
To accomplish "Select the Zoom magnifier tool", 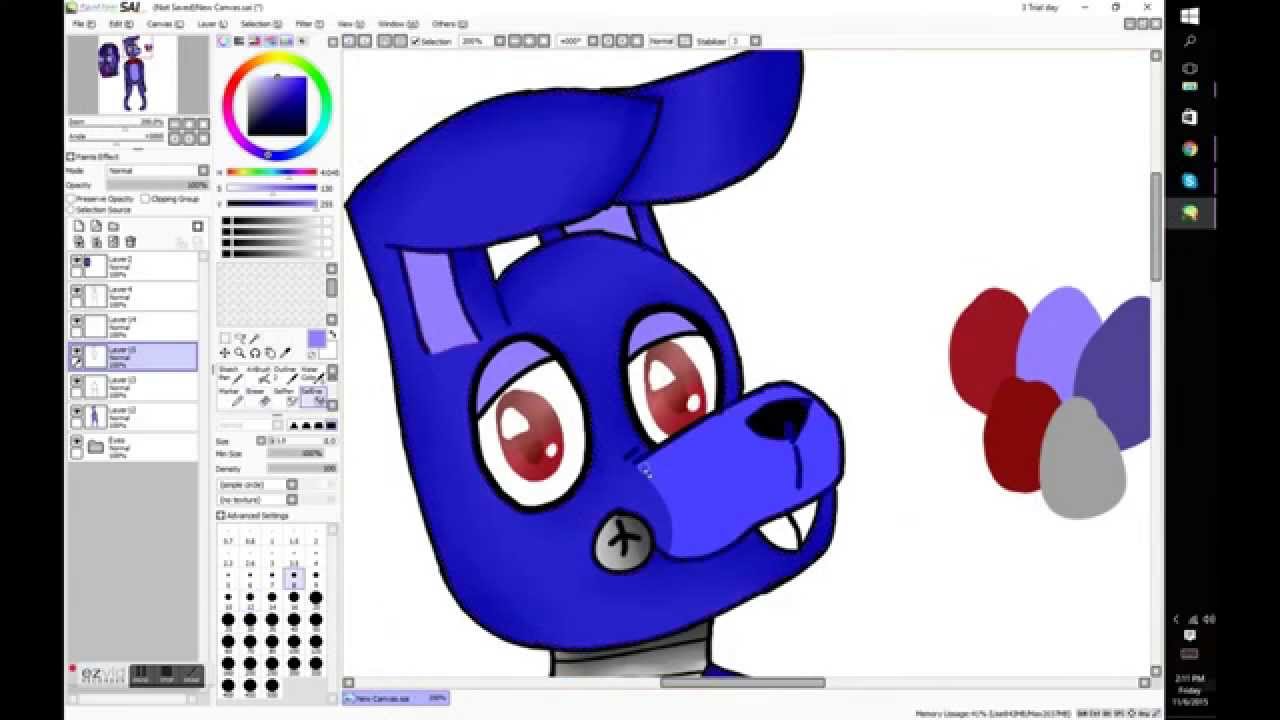I will coord(240,353).
